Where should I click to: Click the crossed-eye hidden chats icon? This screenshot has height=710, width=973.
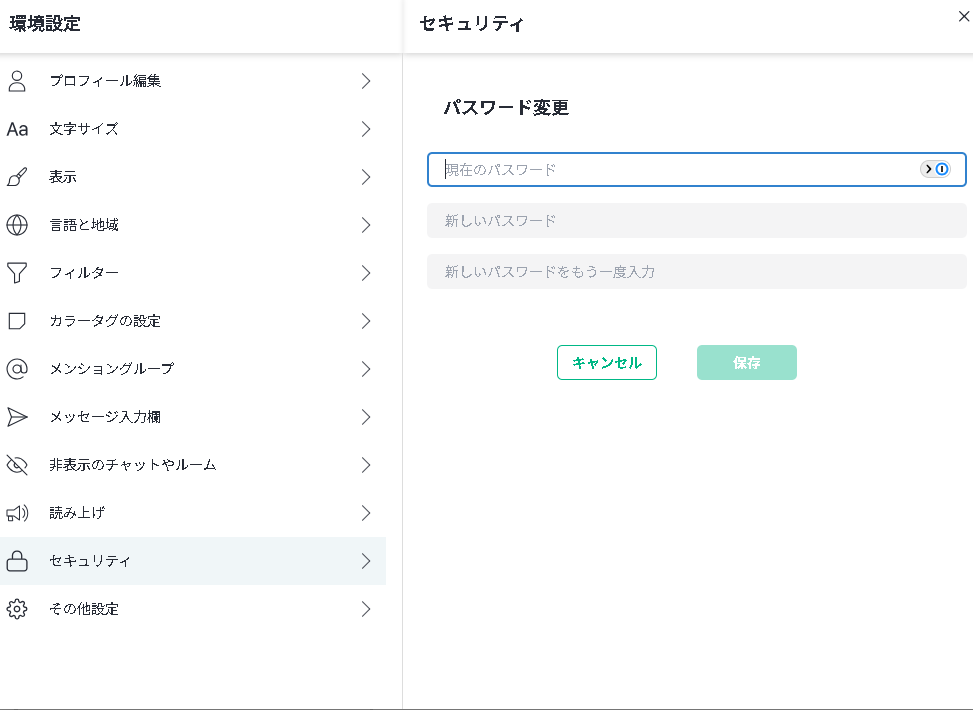click(17, 465)
